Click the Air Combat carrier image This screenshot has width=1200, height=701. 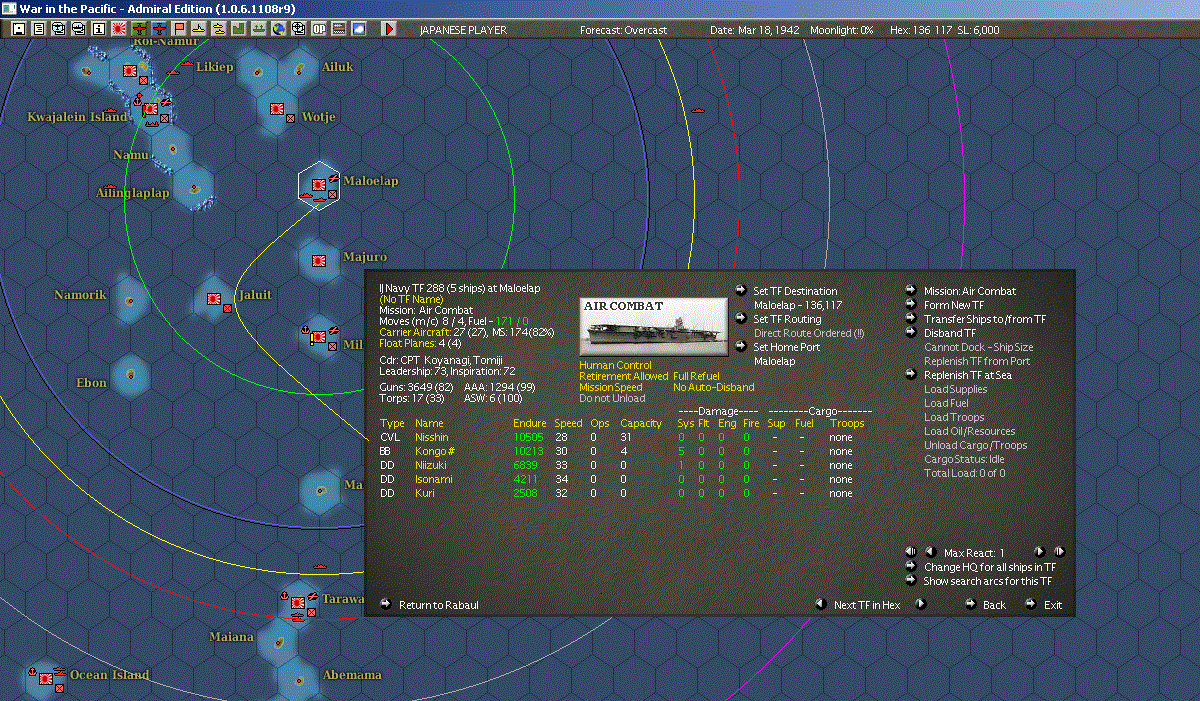tap(654, 326)
